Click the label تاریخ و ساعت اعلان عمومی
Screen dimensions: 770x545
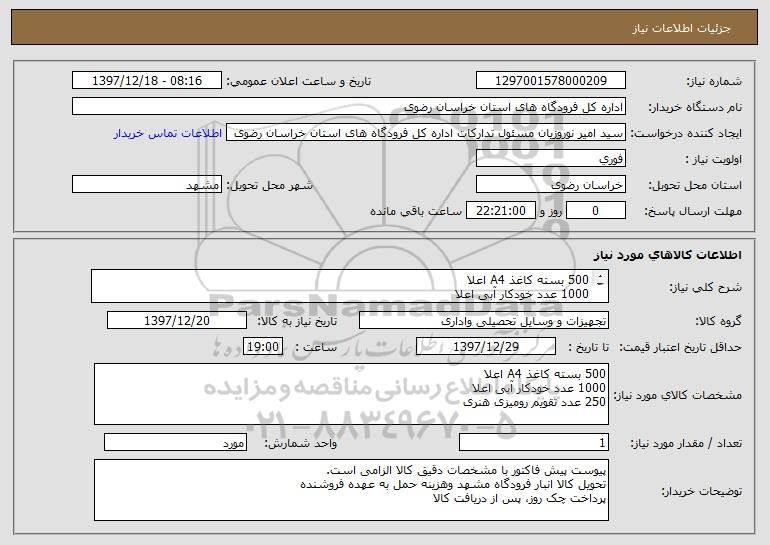[299, 82]
